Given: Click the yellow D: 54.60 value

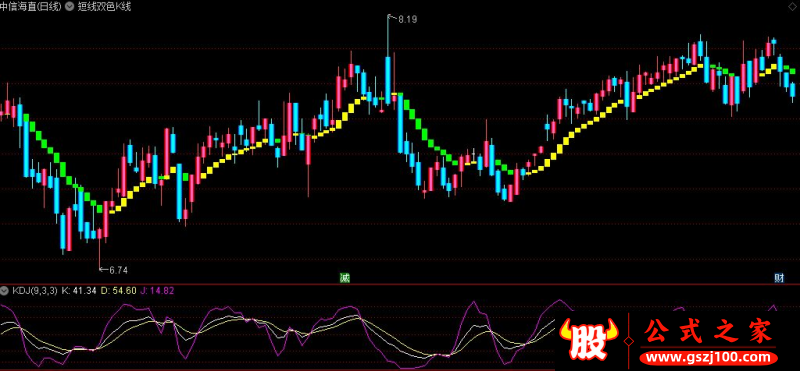Looking at the screenshot, I should point(118,291).
